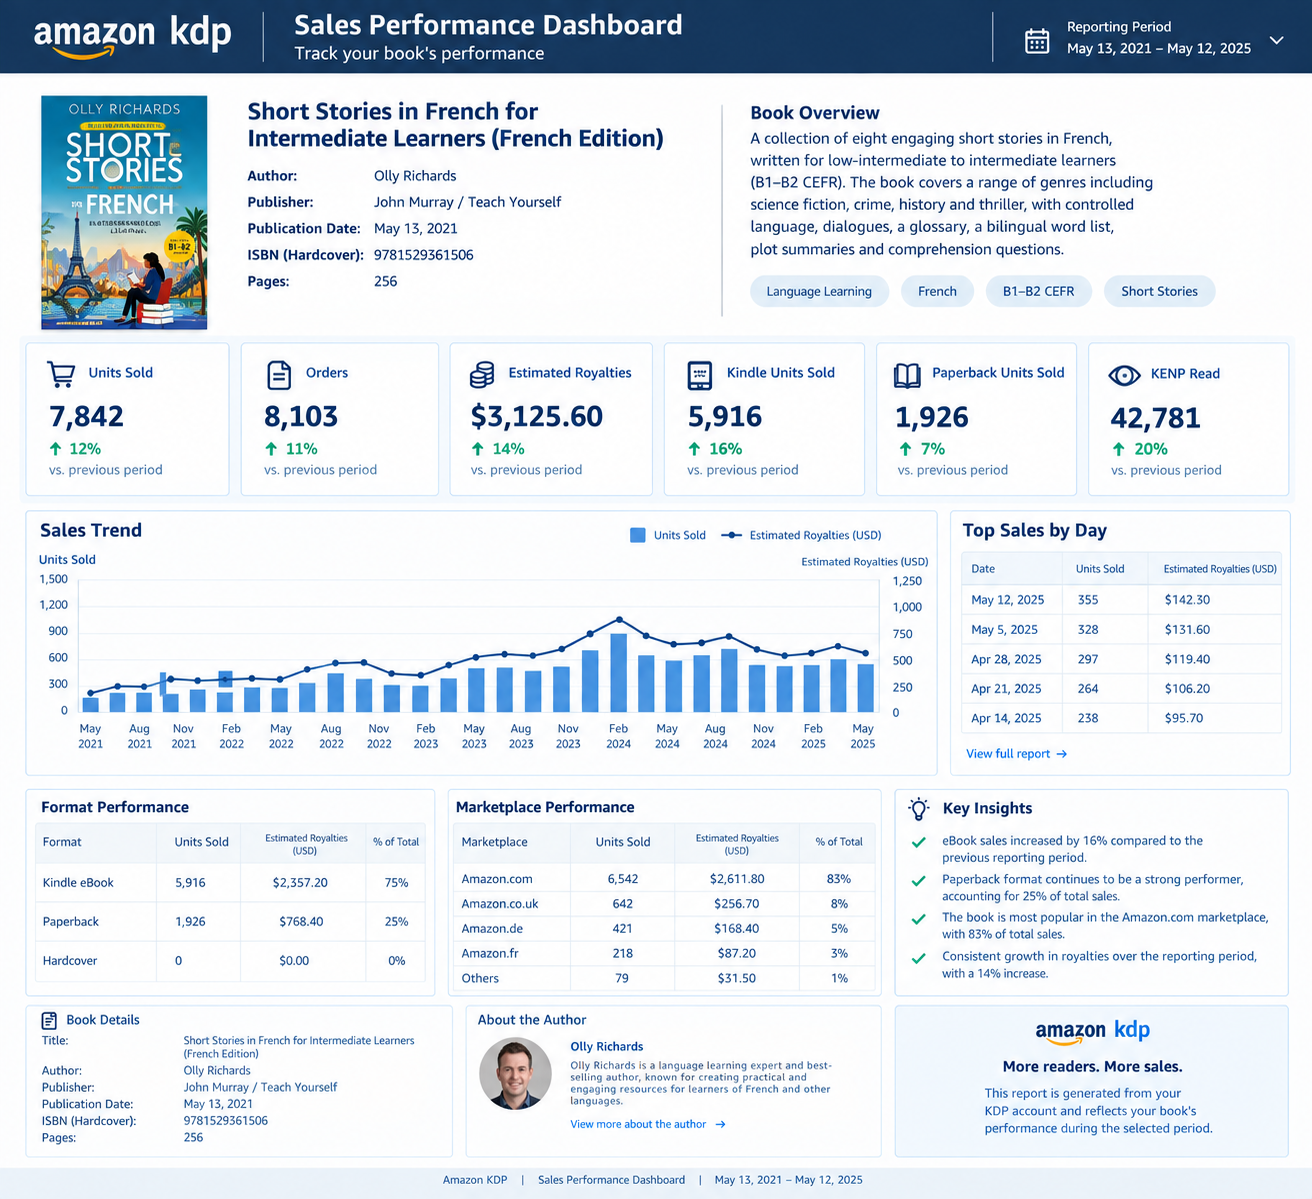Image resolution: width=1312 pixels, height=1199 pixels.
Task: Toggle the Estimated Royalties (USD) legend line marker
Action: coord(731,535)
